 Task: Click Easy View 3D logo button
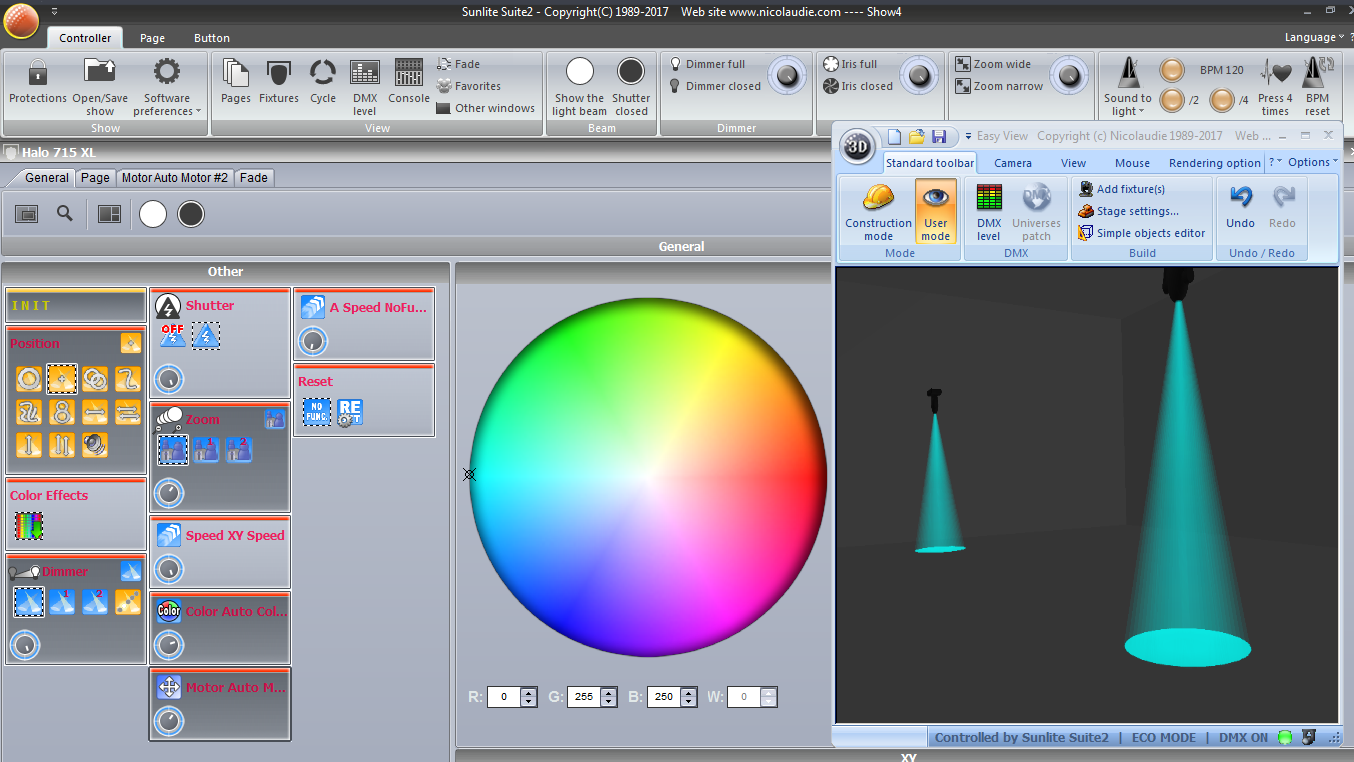tap(857, 146)
